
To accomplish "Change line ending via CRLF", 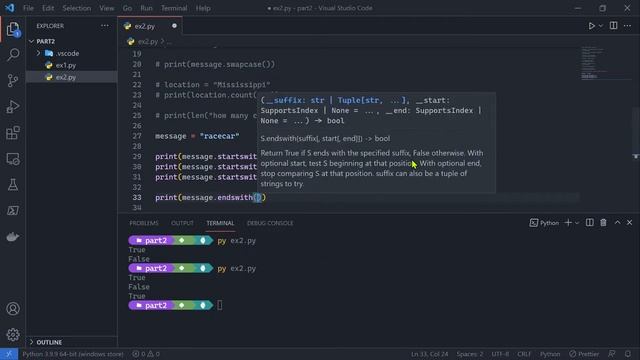I will [524, 354].
